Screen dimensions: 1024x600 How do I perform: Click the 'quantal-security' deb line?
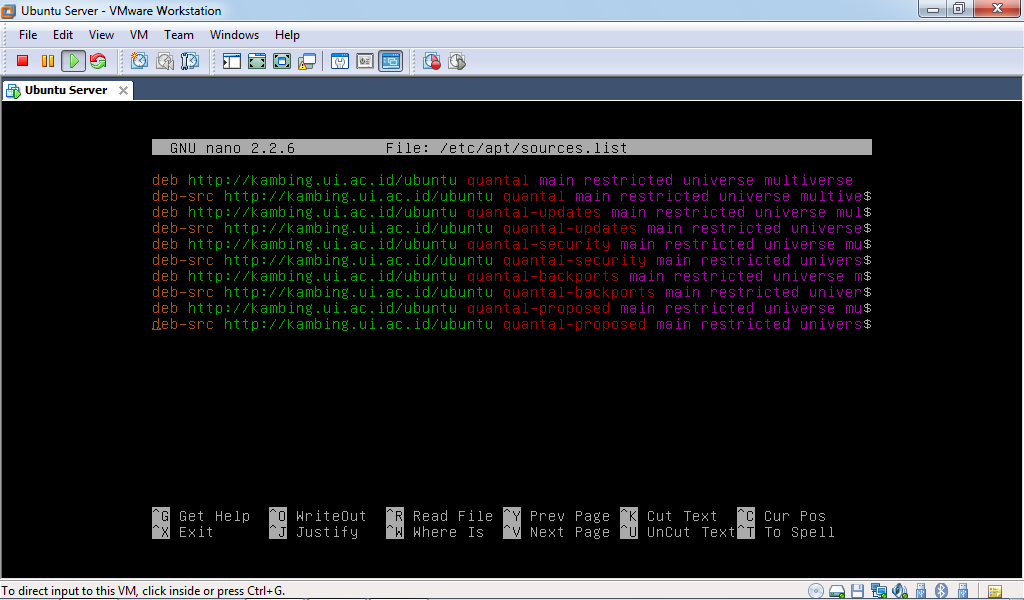click(511, 244)
